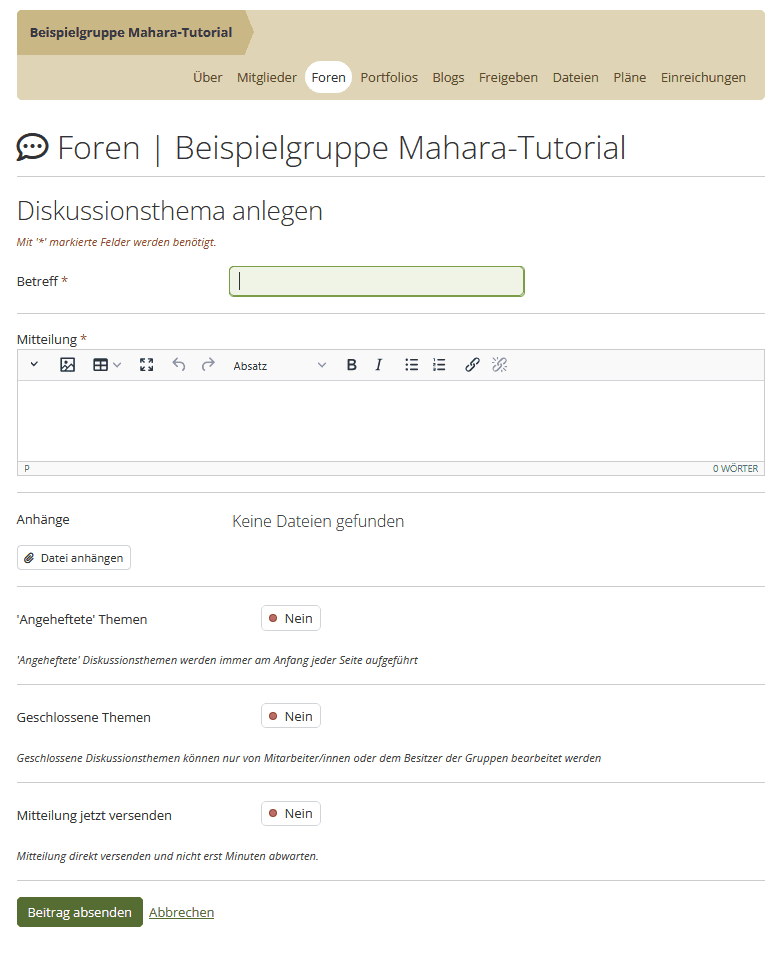Click Beispielgruppe Mahara-Tutorial group heading
Image resolution: width=774 pixels, height=964 pixels.
tap(131, 33)
